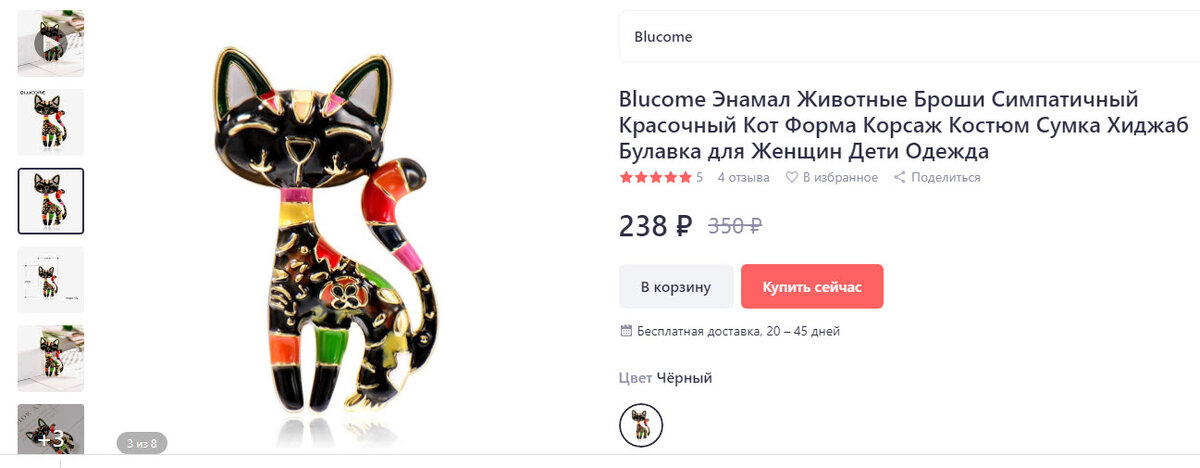Click the share icon next to Поделиться
This screenshot has width=1200, height=468.
899,178
